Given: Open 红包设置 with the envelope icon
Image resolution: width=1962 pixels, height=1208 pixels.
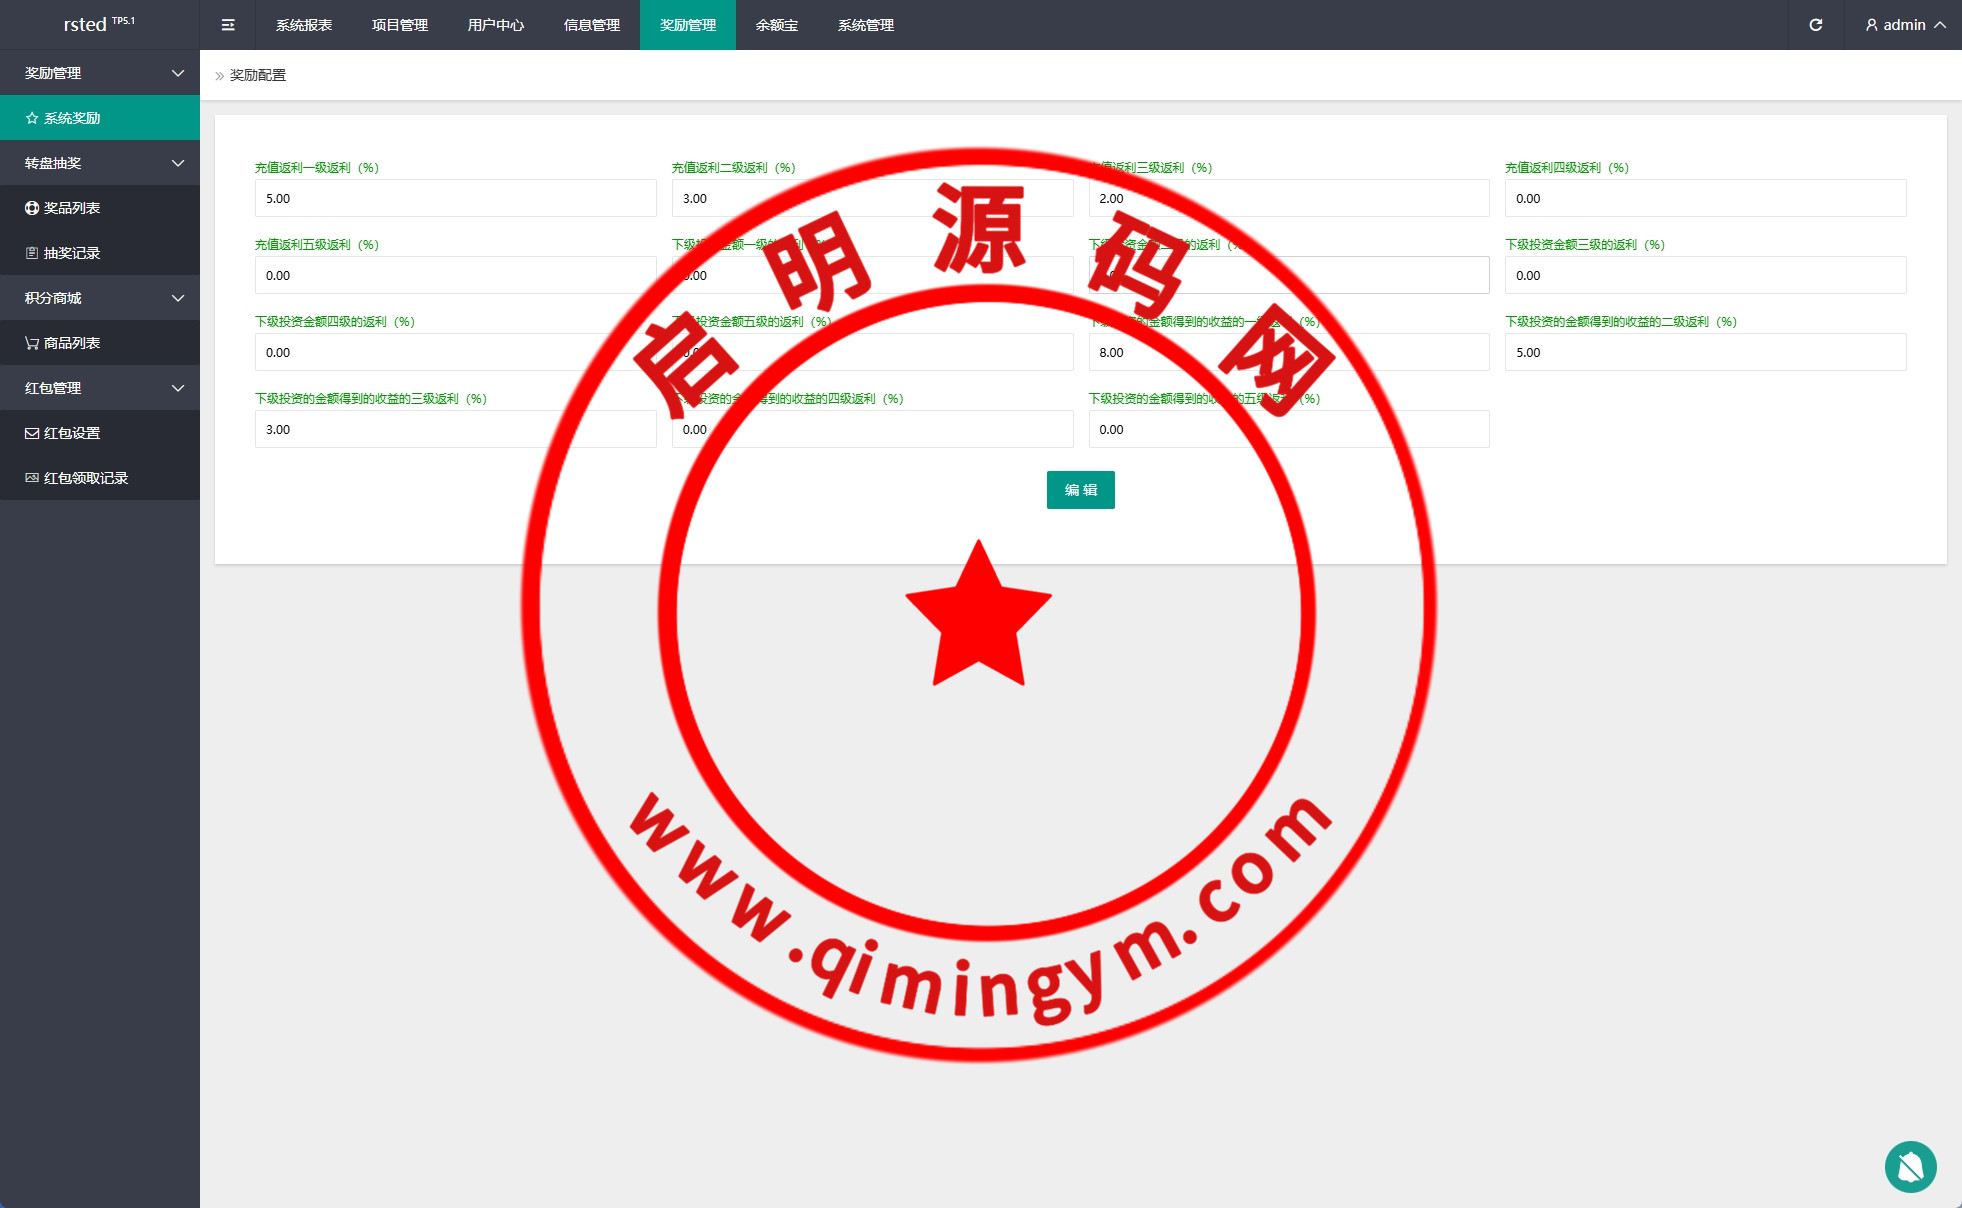Looking at the screenshot, I should 72,433.
